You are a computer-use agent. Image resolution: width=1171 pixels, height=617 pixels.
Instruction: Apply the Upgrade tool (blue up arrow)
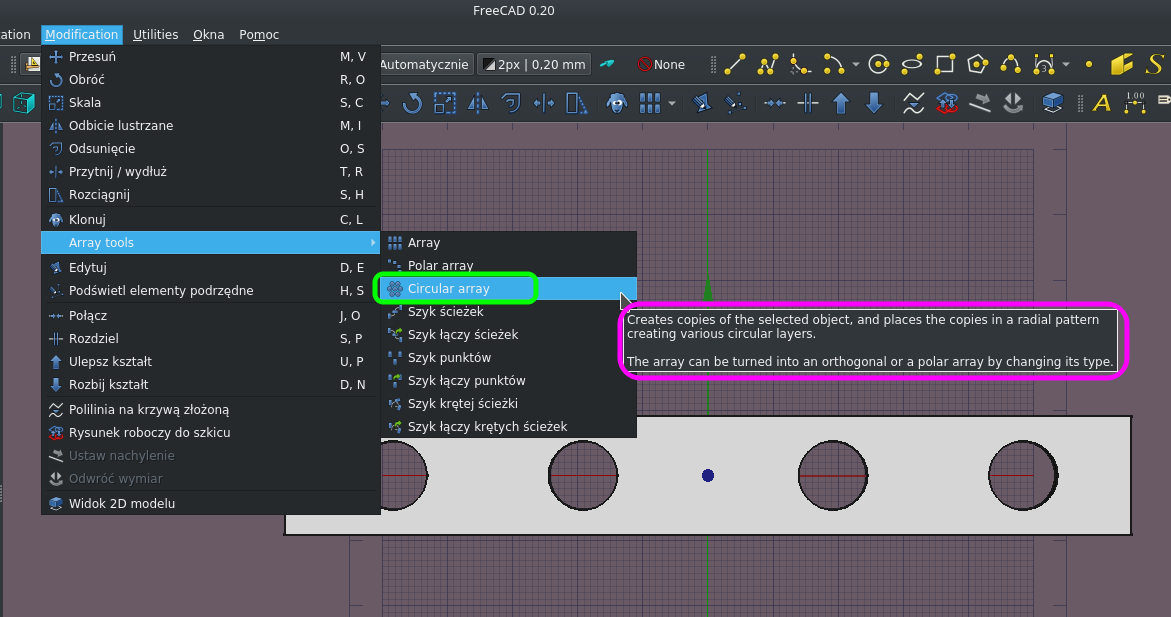point(841,102)
